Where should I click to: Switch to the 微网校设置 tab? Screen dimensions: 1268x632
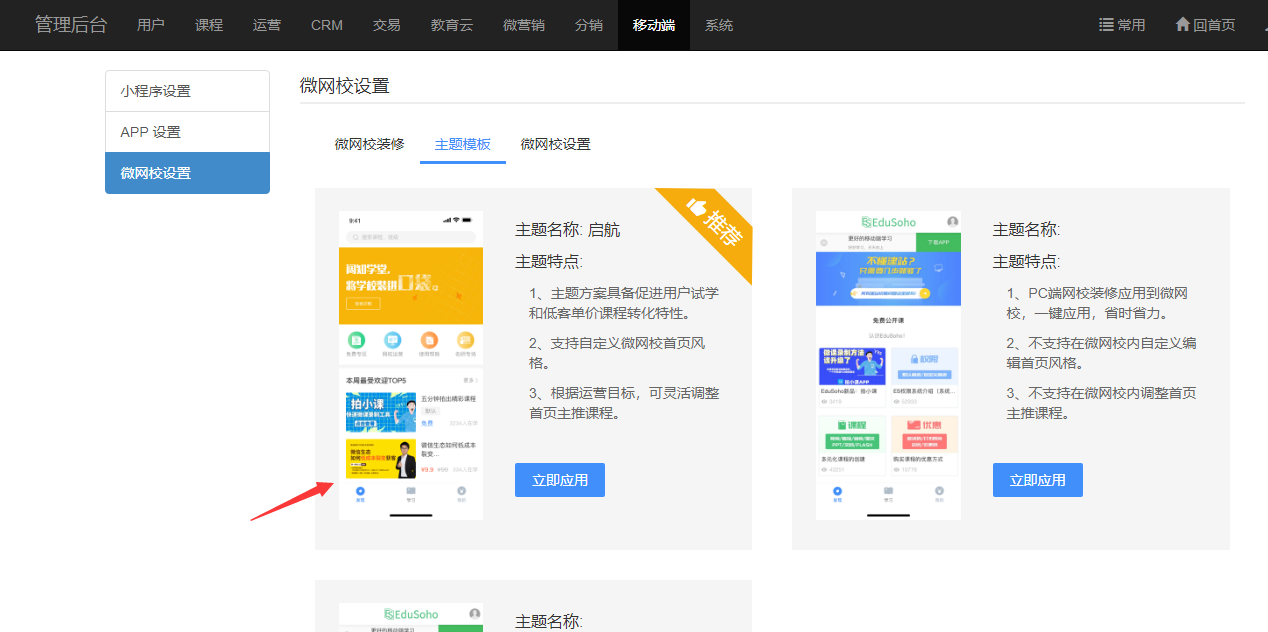point(555,144)
